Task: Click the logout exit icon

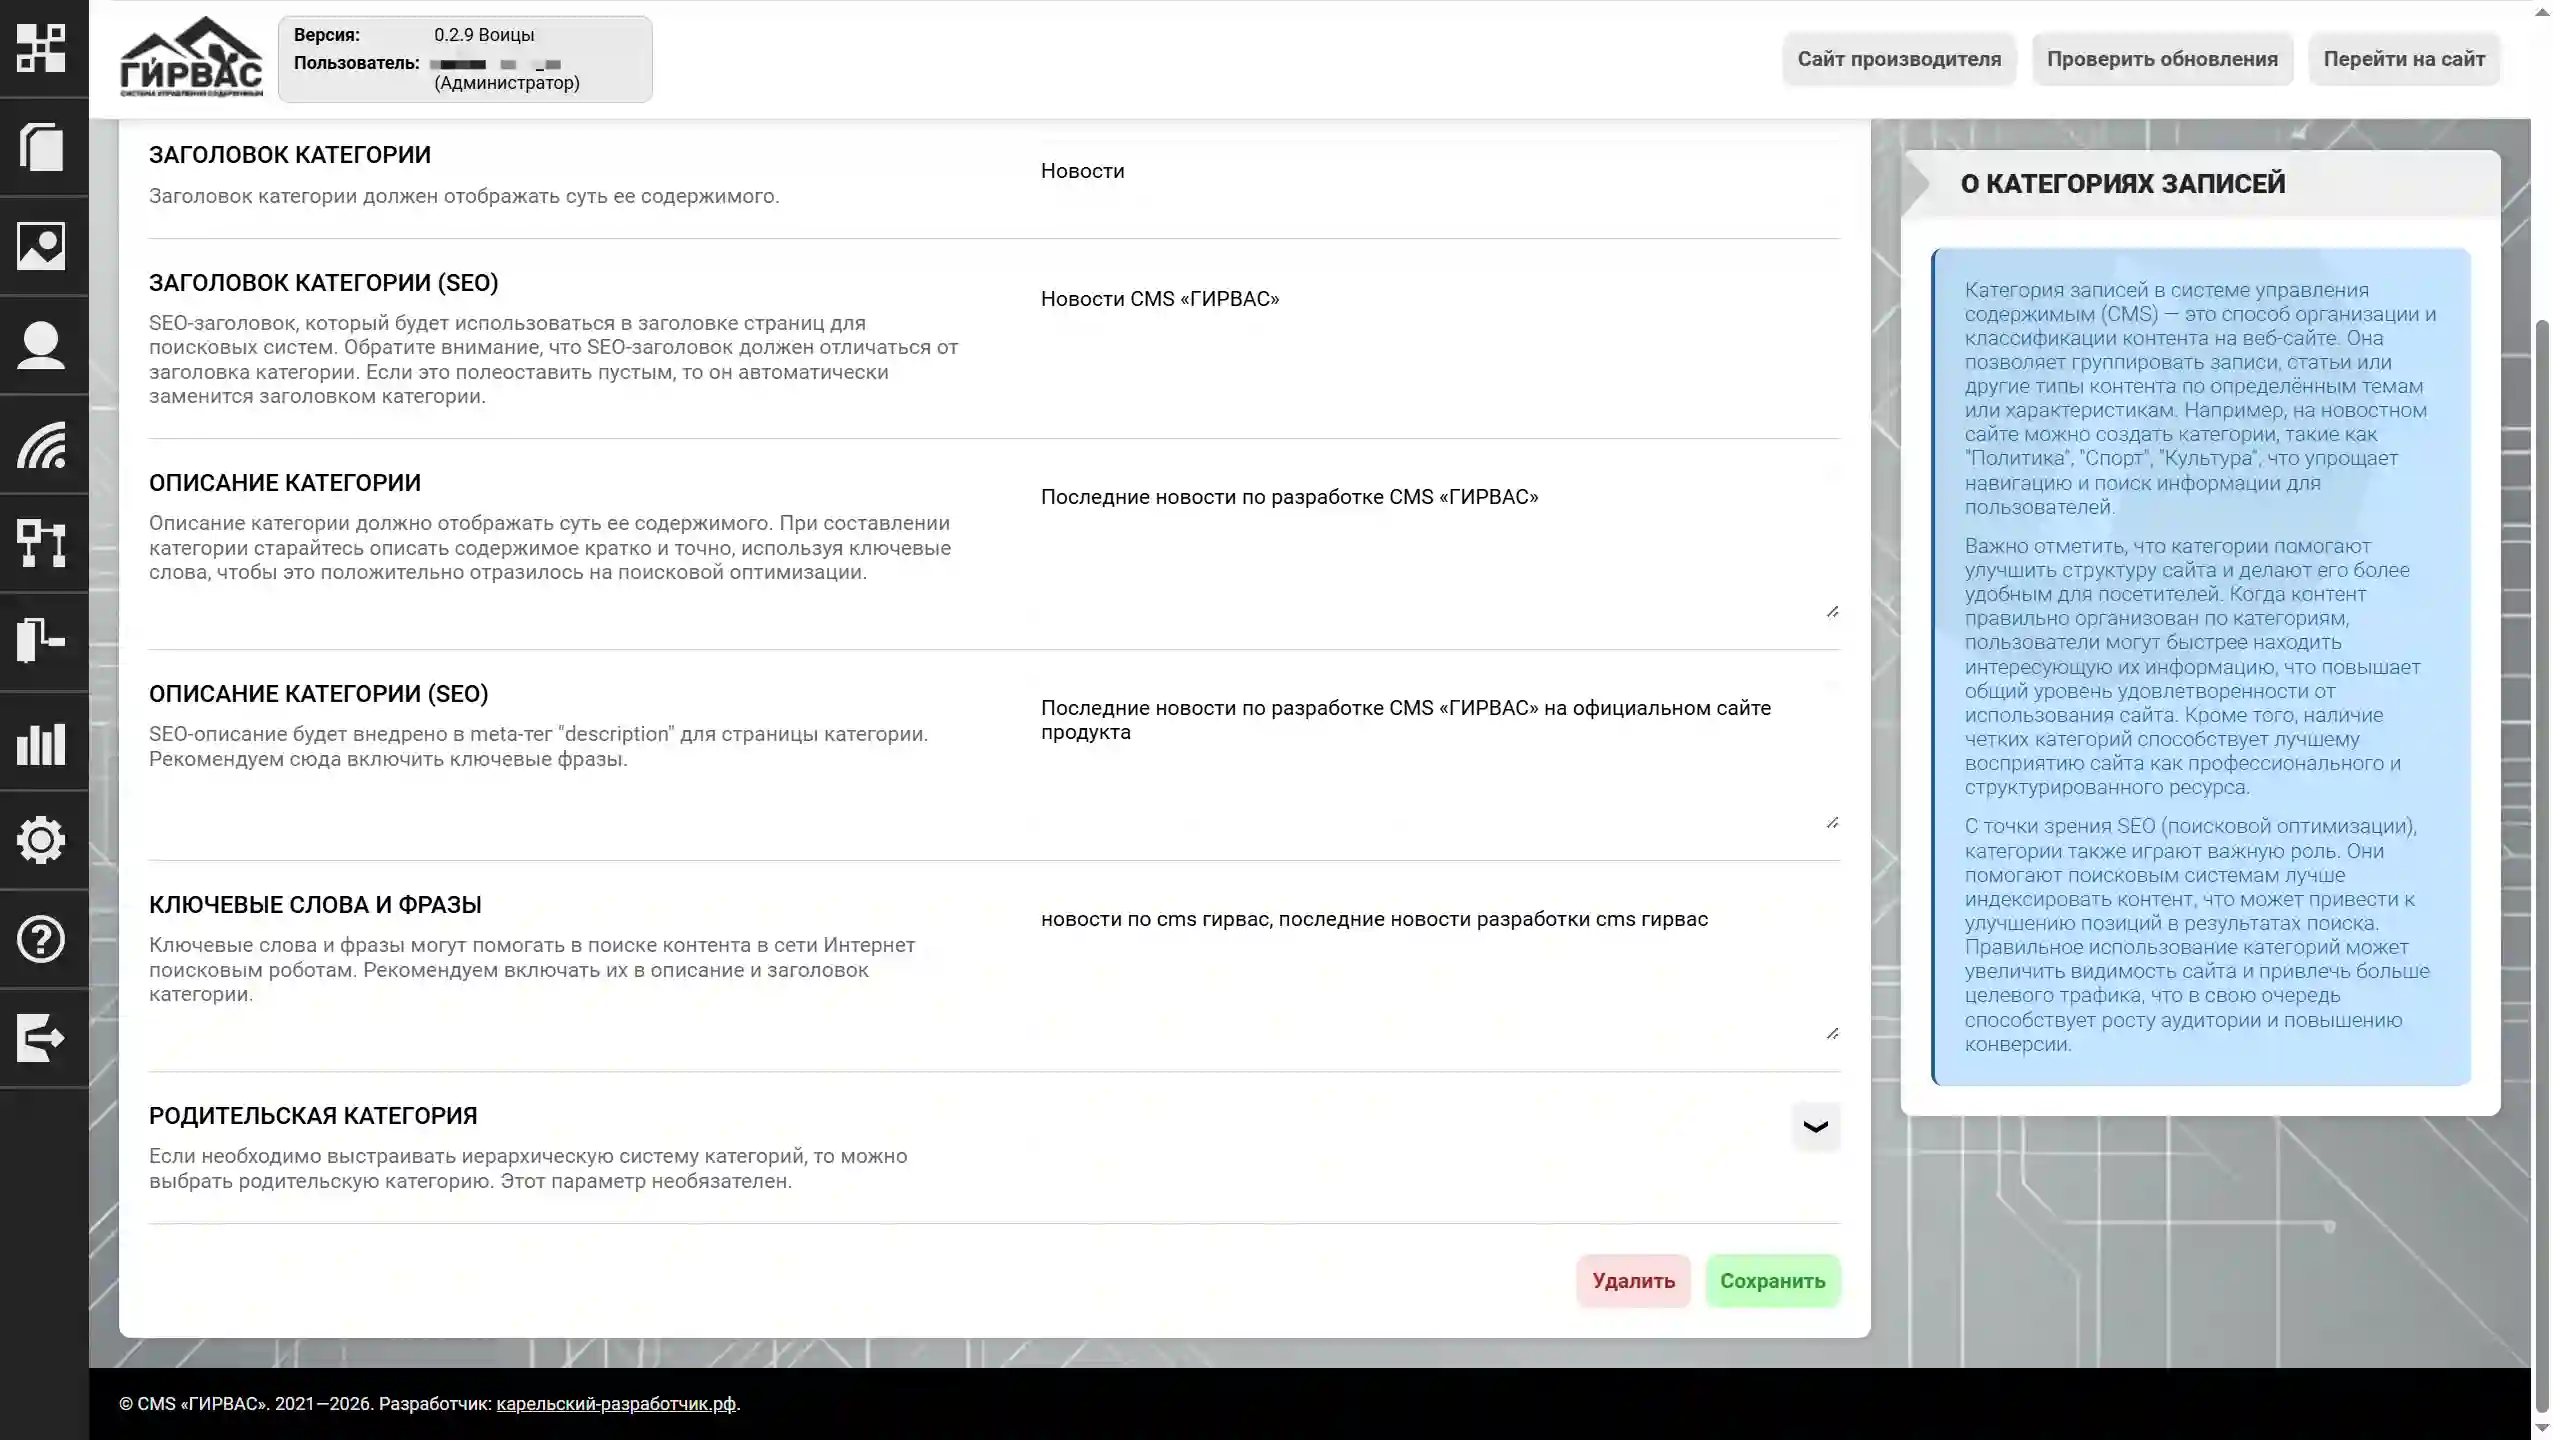Action: click(x=42, y=1038)
